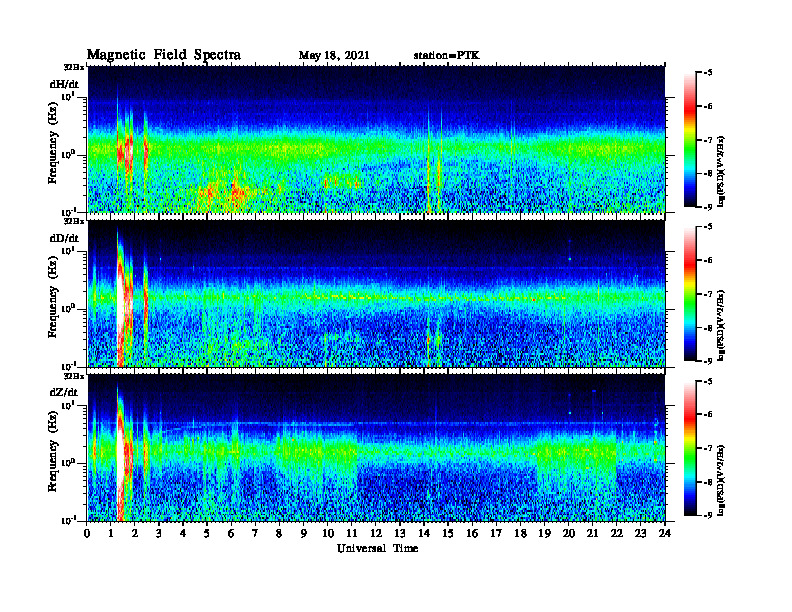Click the 10^0 frequency tick of dD/dt panel
Image resolution: width=792 pixels, height=612 pixels.
[68, 308]
